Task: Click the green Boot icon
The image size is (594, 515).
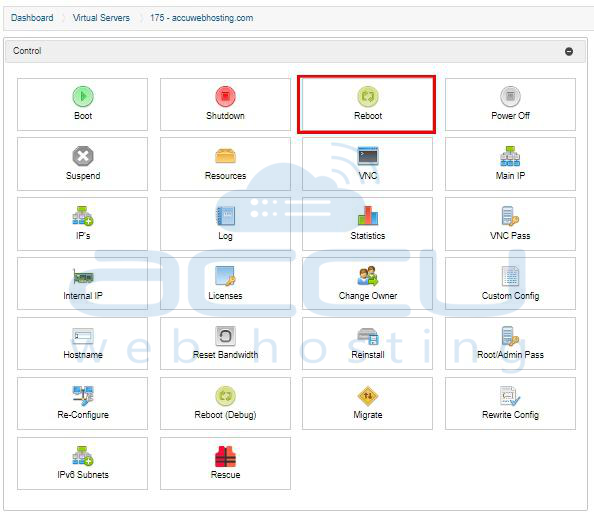Action: click(83, 96)
